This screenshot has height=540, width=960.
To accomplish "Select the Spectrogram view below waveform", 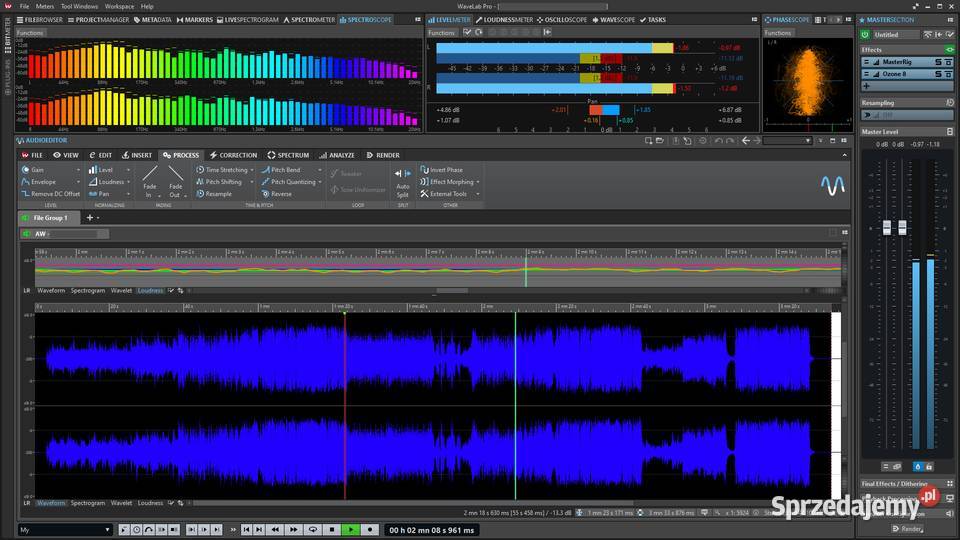I will coord(88,503).
